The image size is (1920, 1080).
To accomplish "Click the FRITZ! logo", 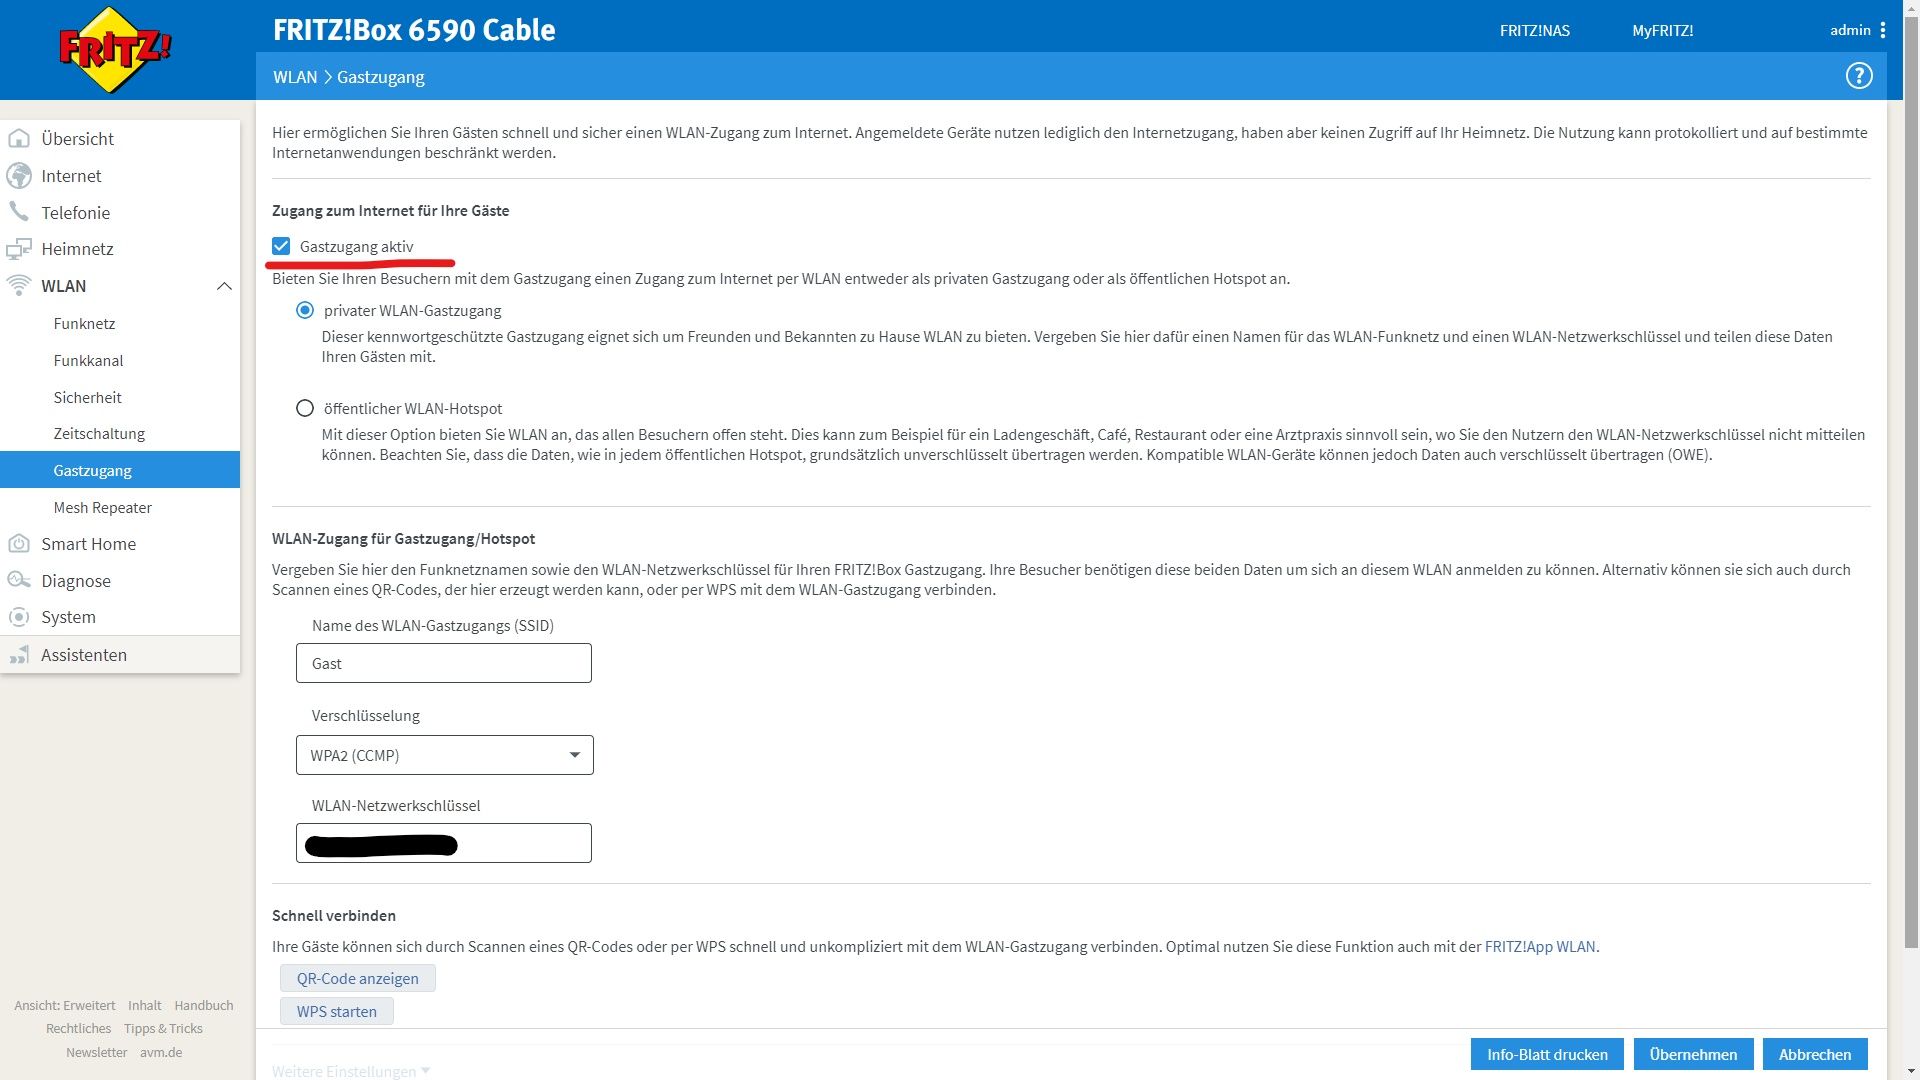I will tap(115, 50).
